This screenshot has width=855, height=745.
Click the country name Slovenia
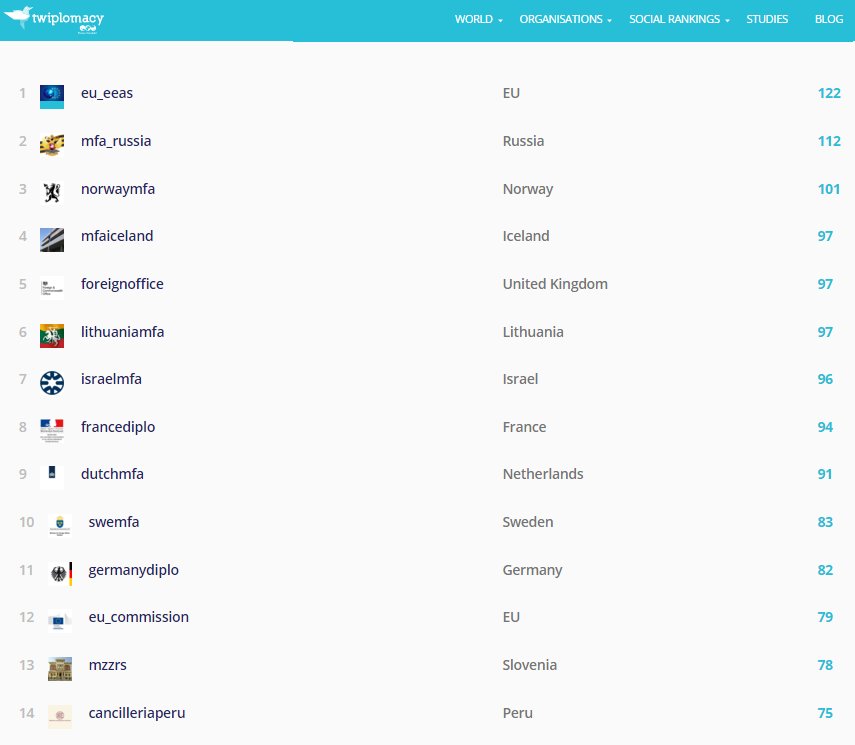529,665
